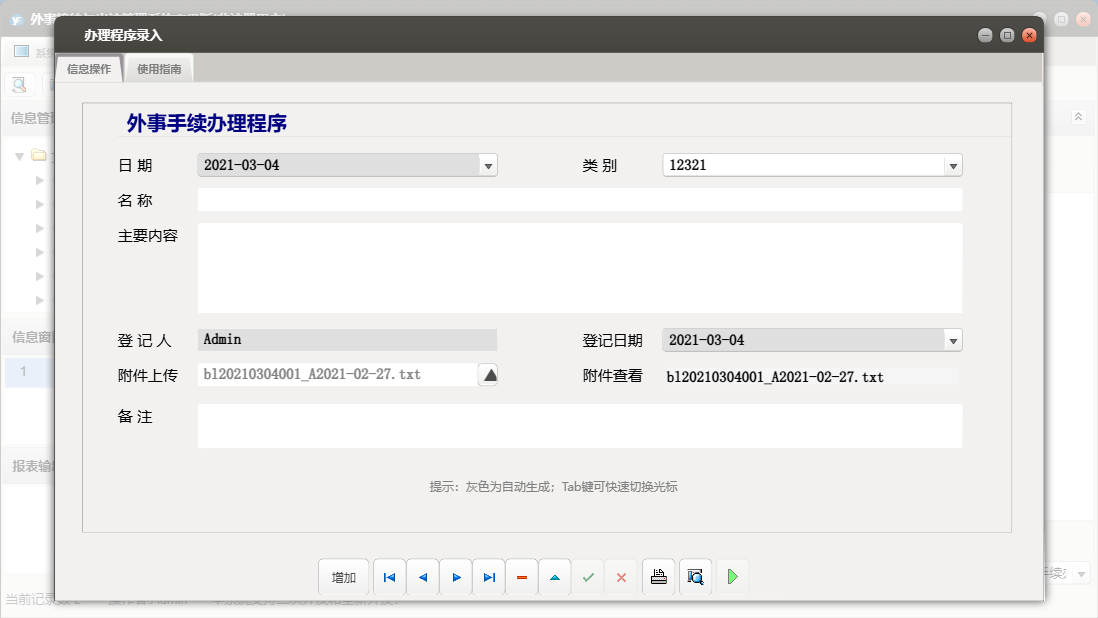Screen dimensions: 1098x618
Task: Click the 增加 button to add a record
Action: [343, 577]
